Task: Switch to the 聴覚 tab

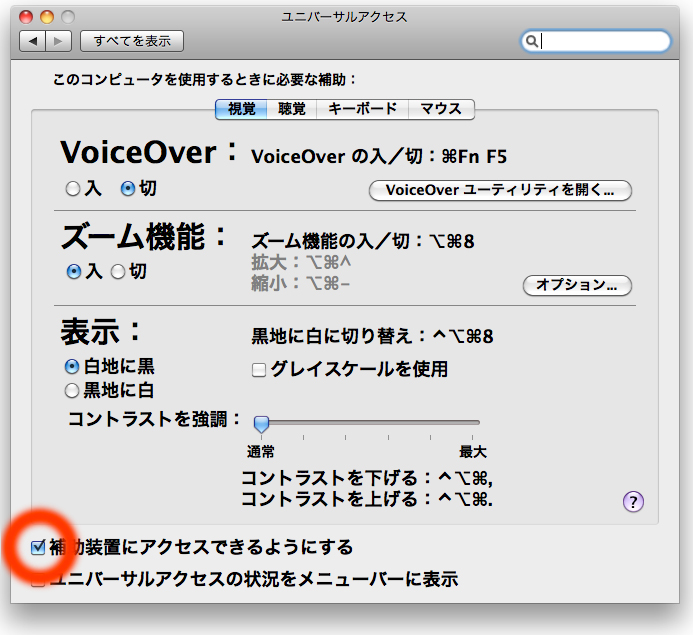Action: click(292, 109)
